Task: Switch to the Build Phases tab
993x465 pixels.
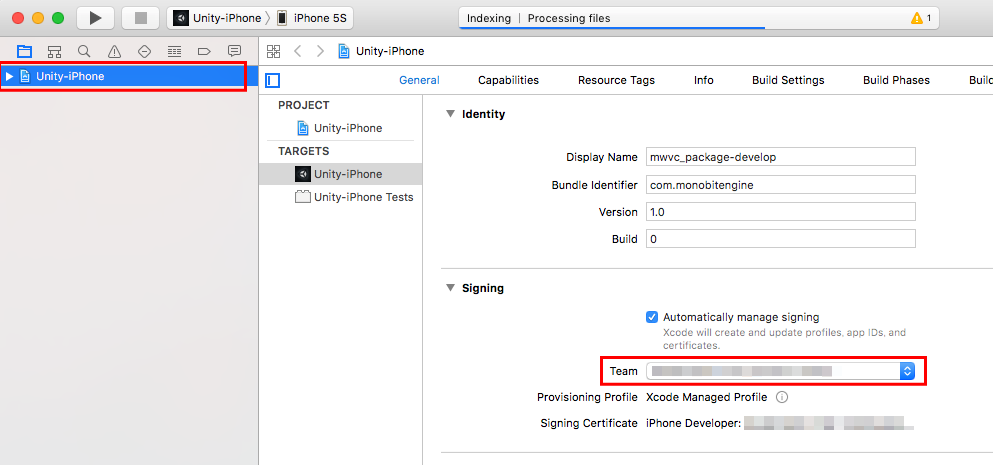Action: tap(896, 80)
